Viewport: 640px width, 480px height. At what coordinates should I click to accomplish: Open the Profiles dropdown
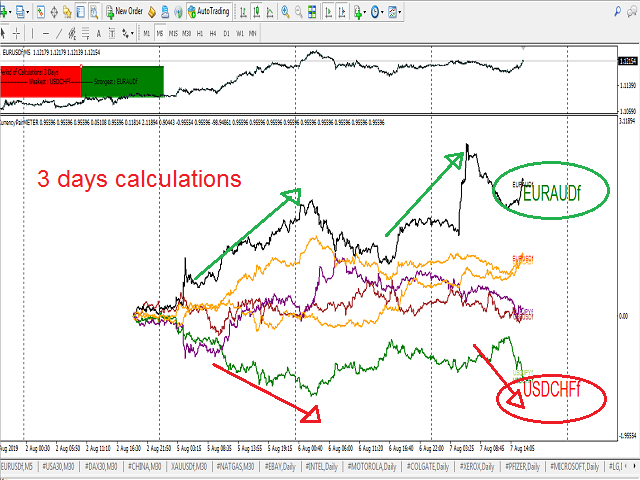click(x=22, y=12)
